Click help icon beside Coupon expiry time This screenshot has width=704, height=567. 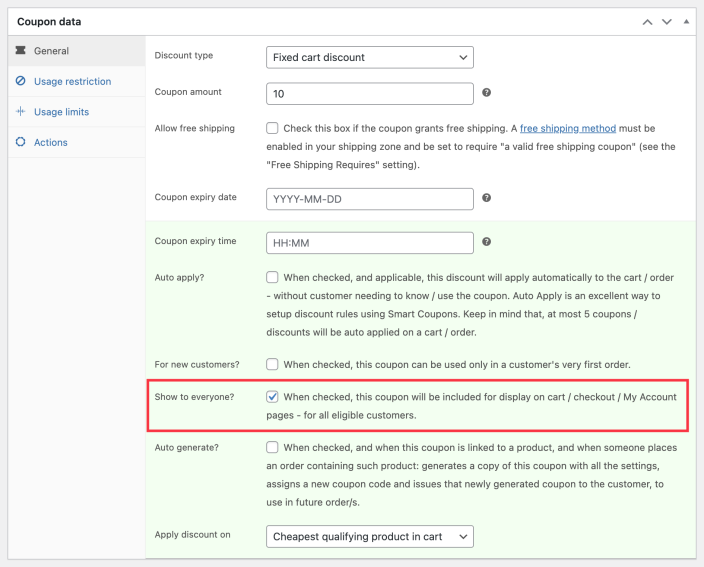[486, 242]
